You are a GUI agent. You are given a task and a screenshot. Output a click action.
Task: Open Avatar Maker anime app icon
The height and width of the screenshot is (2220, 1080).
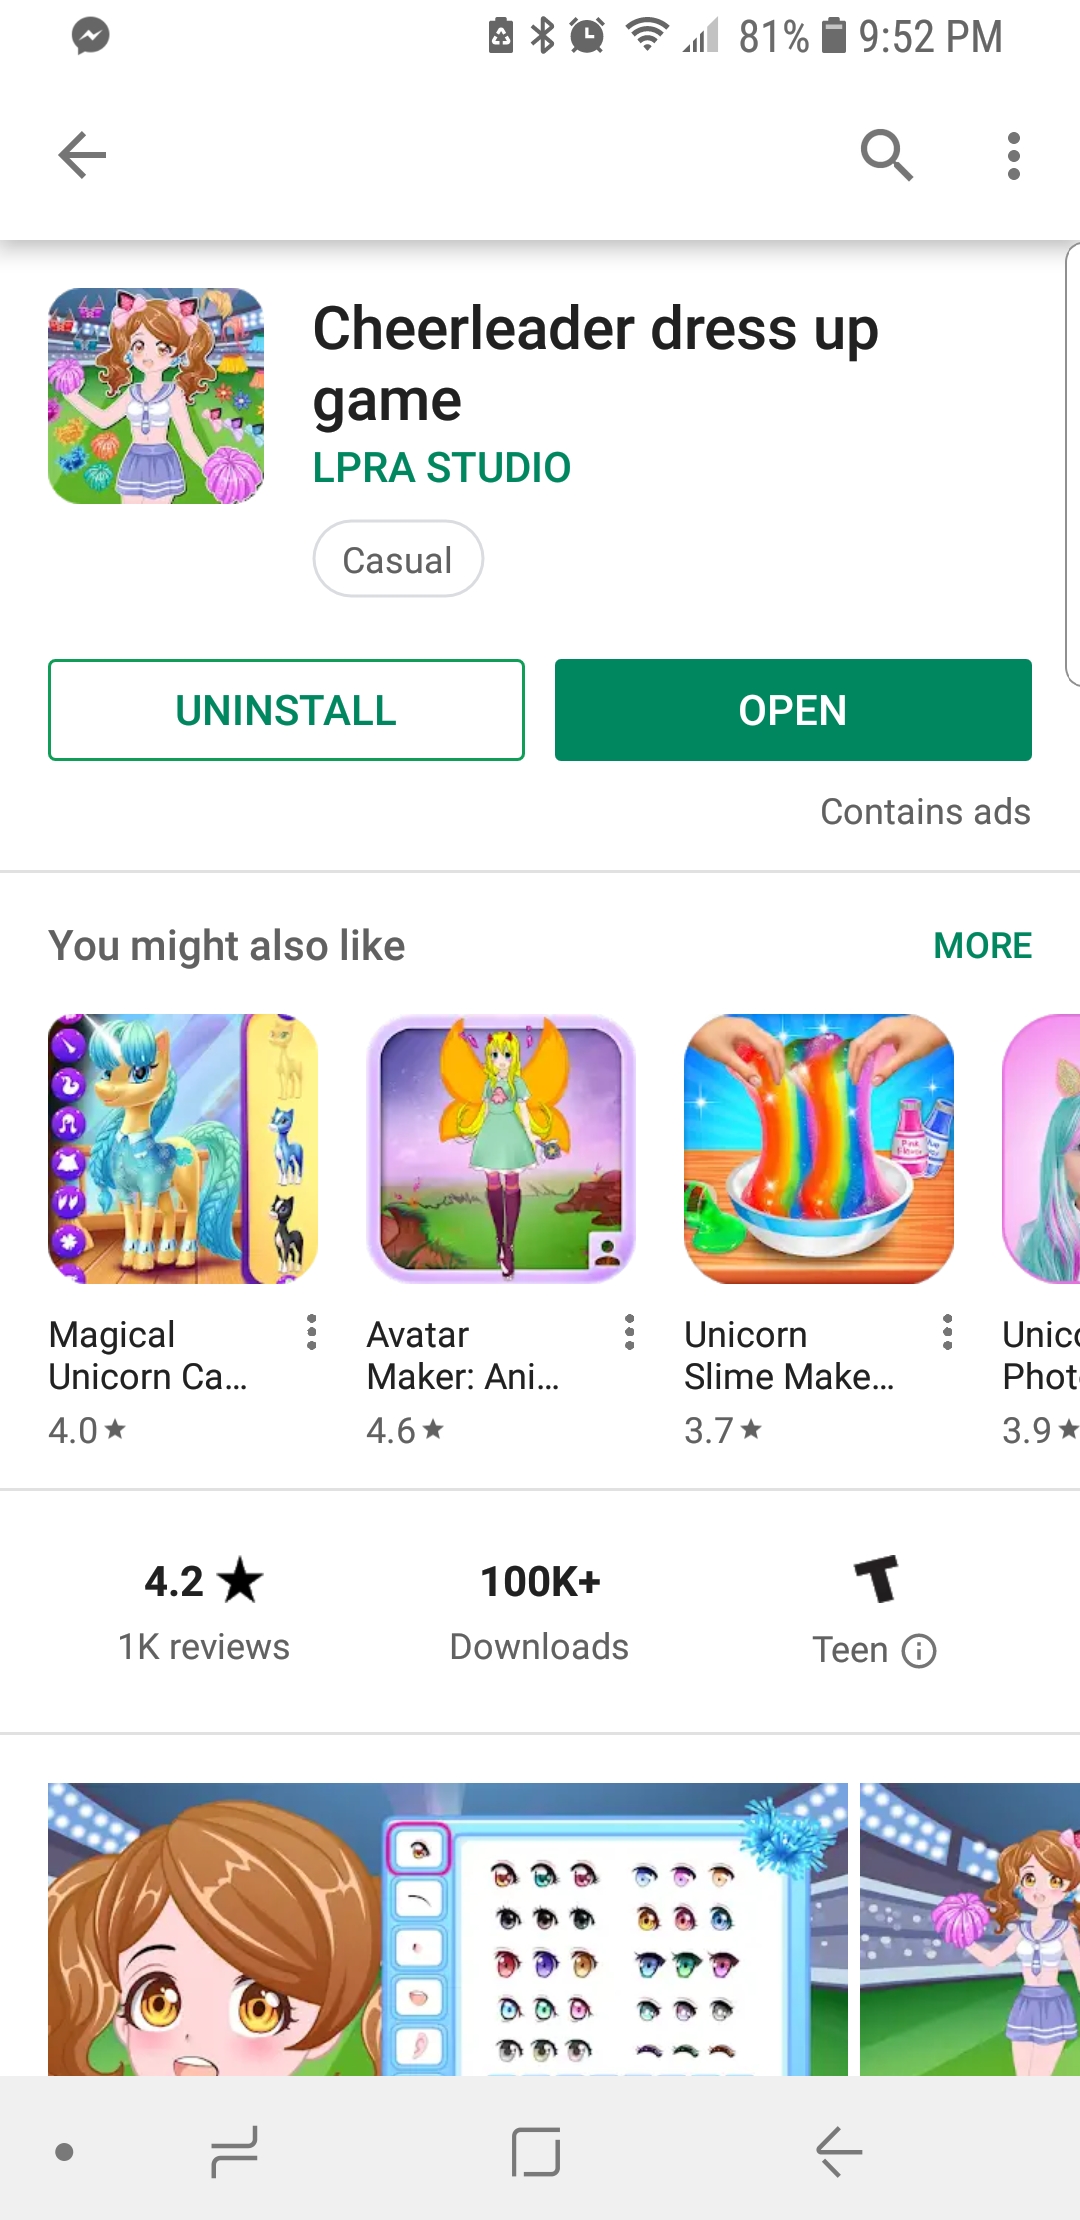pyautogui.click(x=501, y=1149)
